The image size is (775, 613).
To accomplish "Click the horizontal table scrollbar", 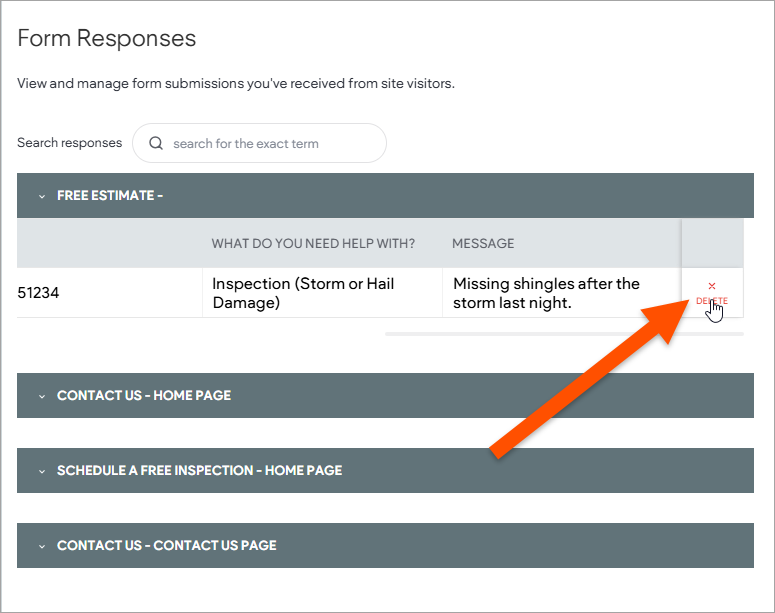I will [x=563, y=334].
